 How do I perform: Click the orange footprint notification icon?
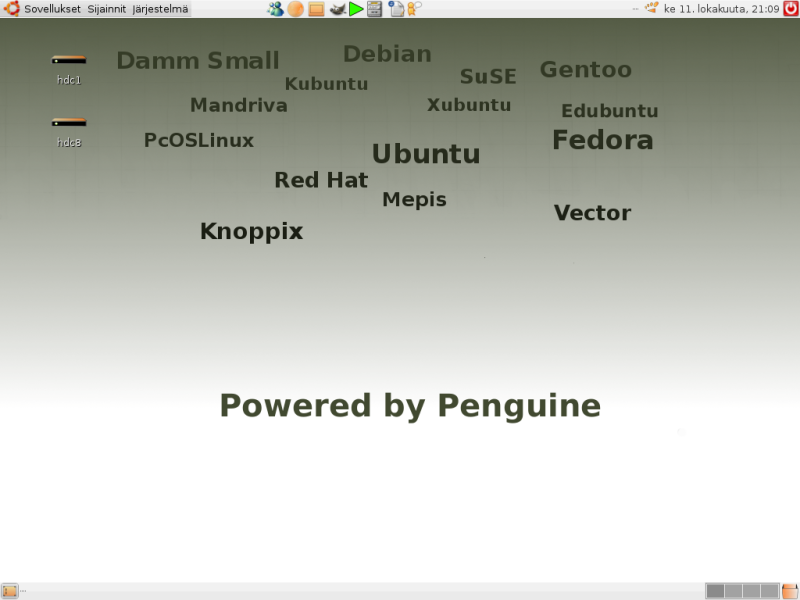point(652,8)
